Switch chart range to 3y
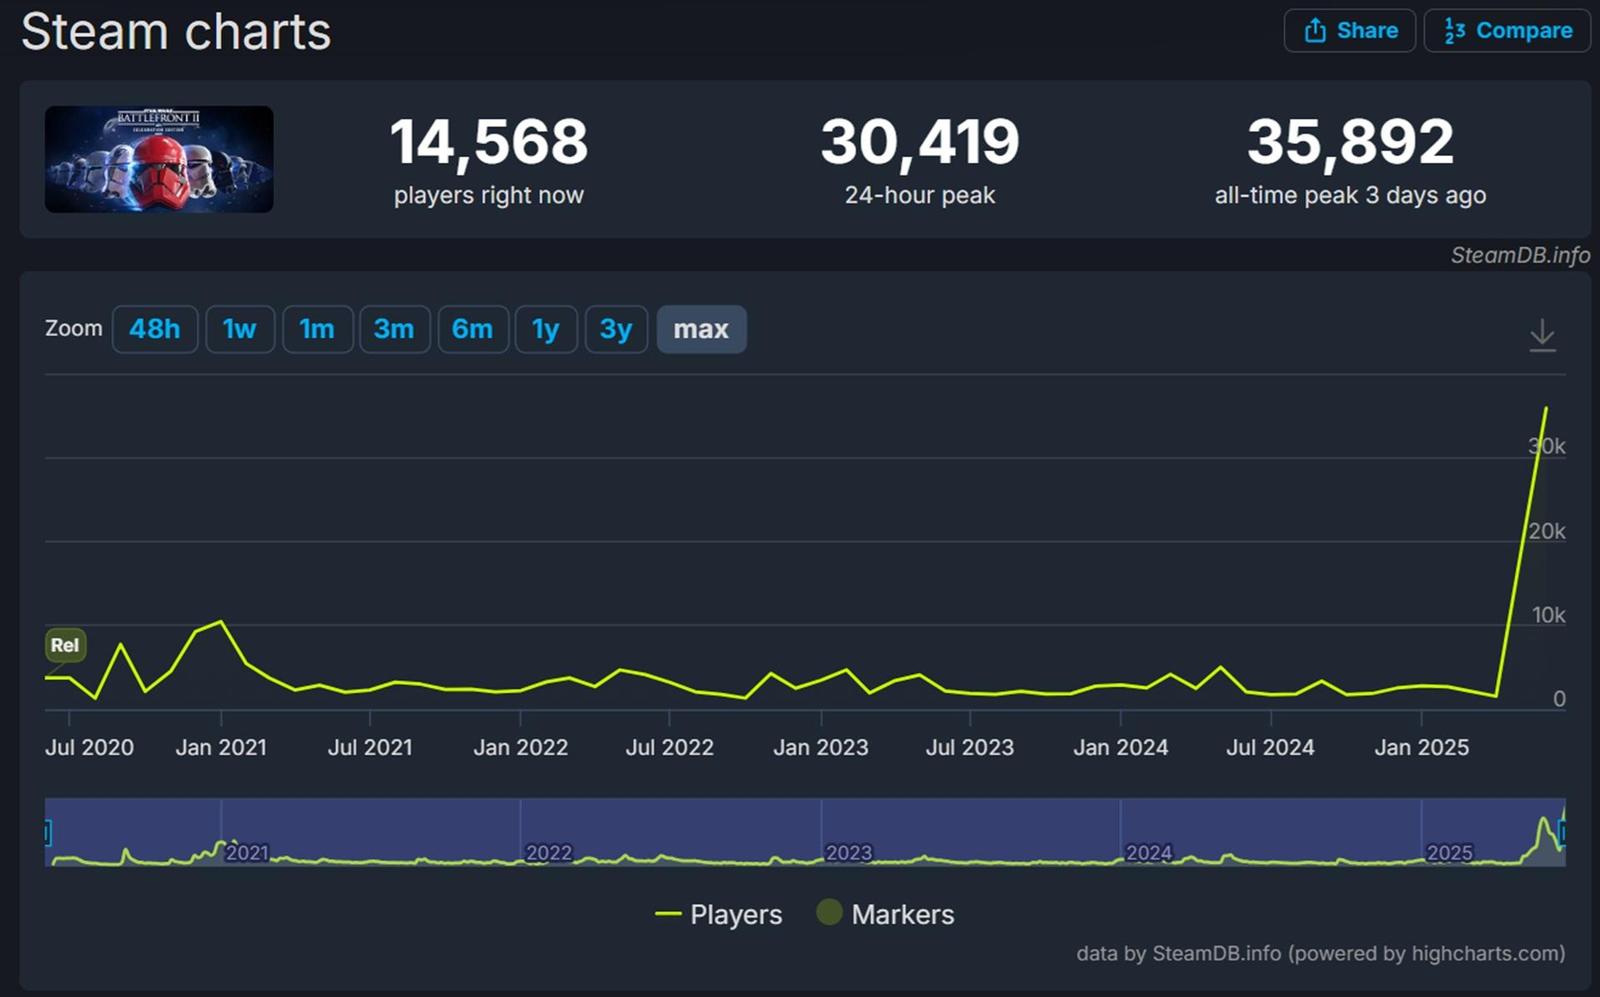The width and height of the screenshot is (1600, 997). (616, 329)
